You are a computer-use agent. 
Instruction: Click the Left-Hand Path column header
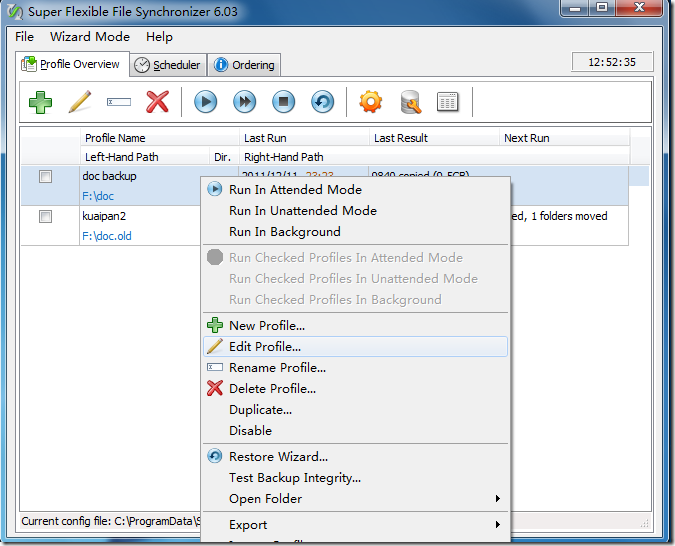click(x=145, y=157)
